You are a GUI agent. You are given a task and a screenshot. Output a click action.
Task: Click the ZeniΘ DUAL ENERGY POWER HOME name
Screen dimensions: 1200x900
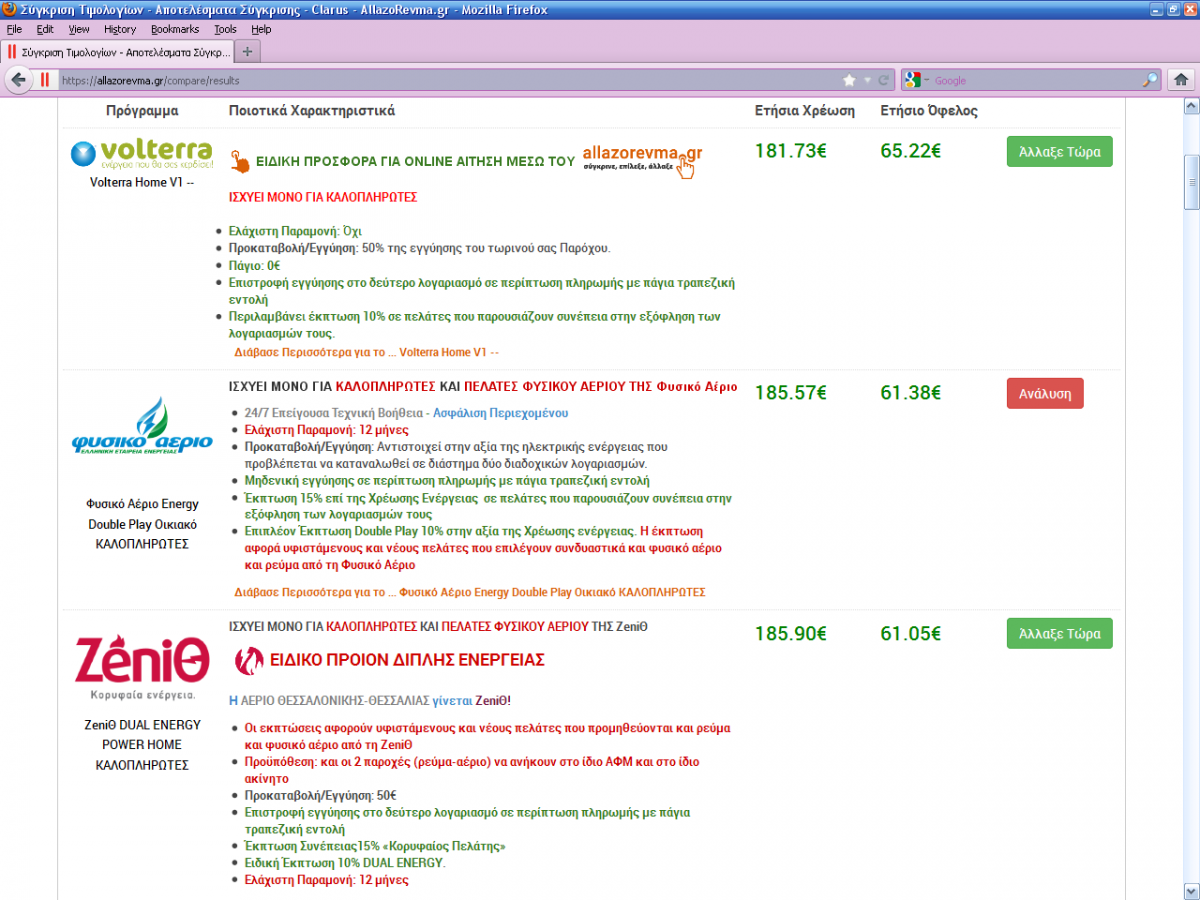click(x=142, y=745)
